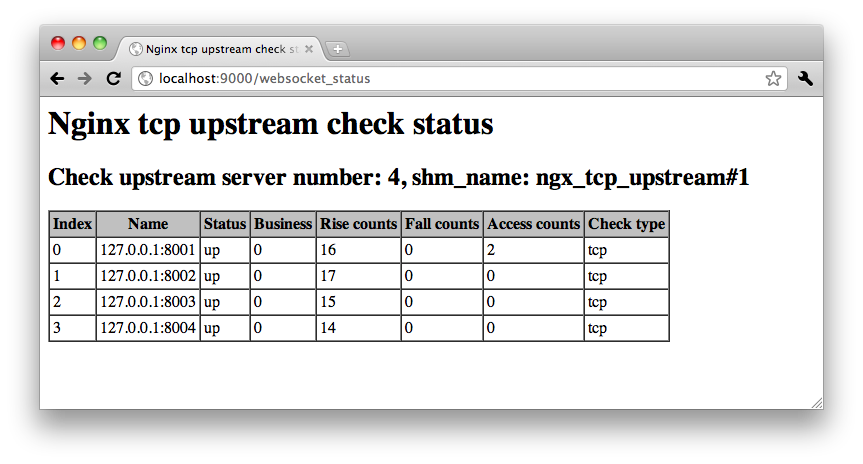Image resolution: width=863 pixels, height=464 pixels.
Task: Click rise count "15" for 127.0.0.1:8003
Action: [x=358, y=302]
